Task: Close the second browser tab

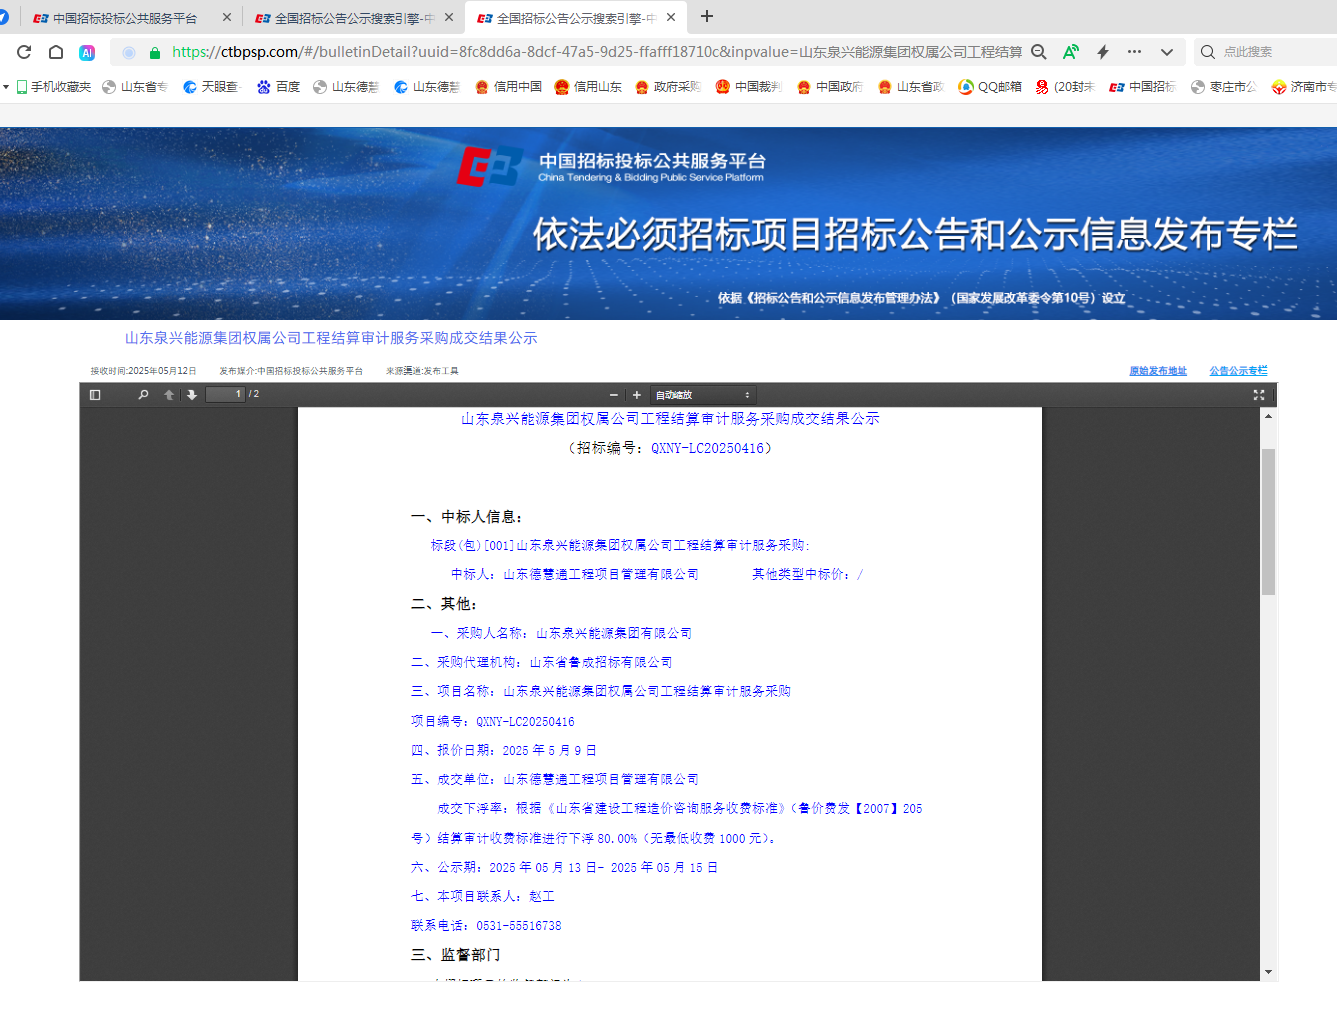Action: coord(449,17)
